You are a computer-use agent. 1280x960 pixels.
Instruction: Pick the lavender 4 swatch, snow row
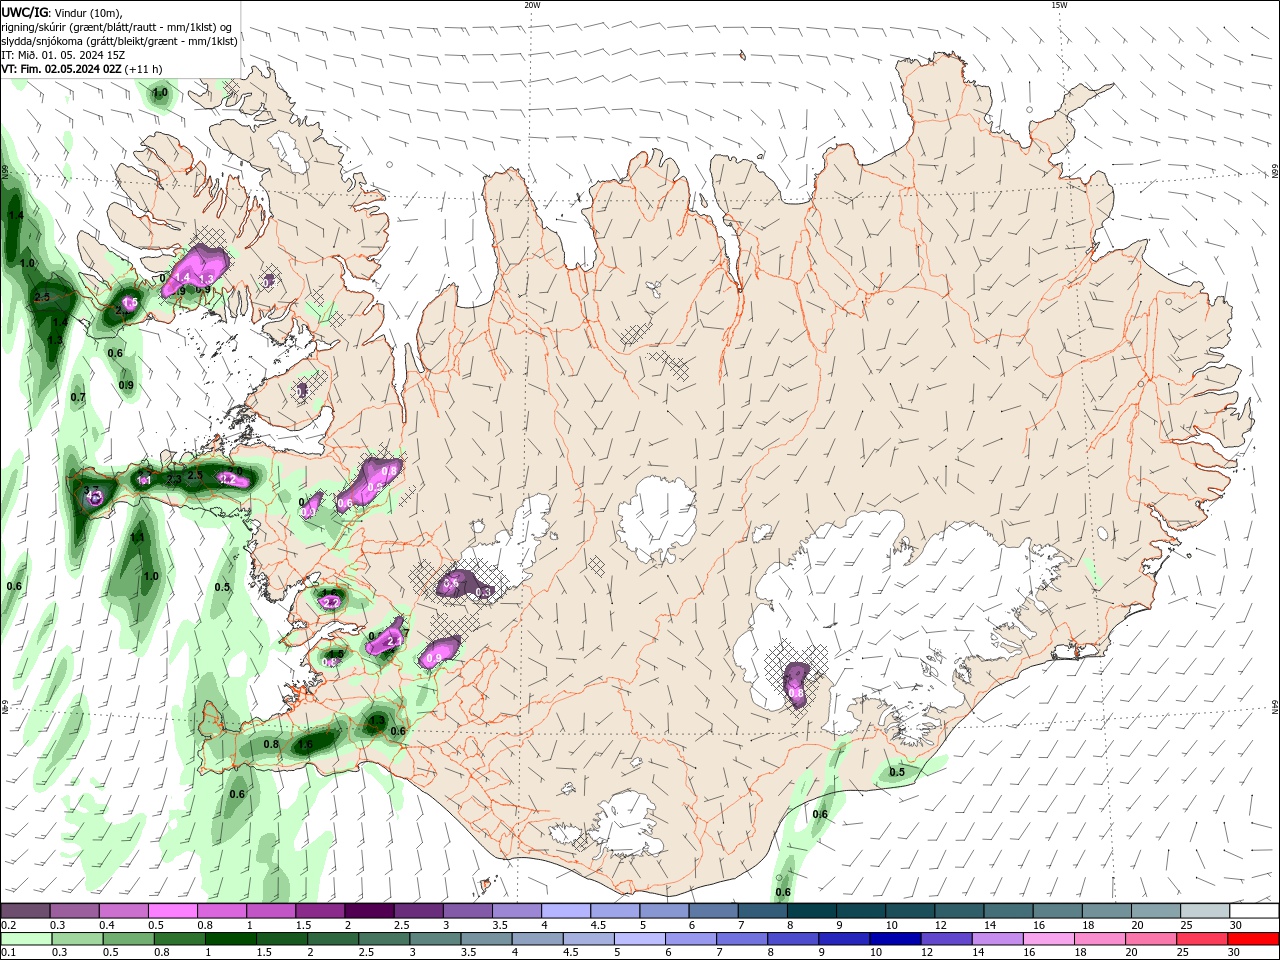pos(565,911)
